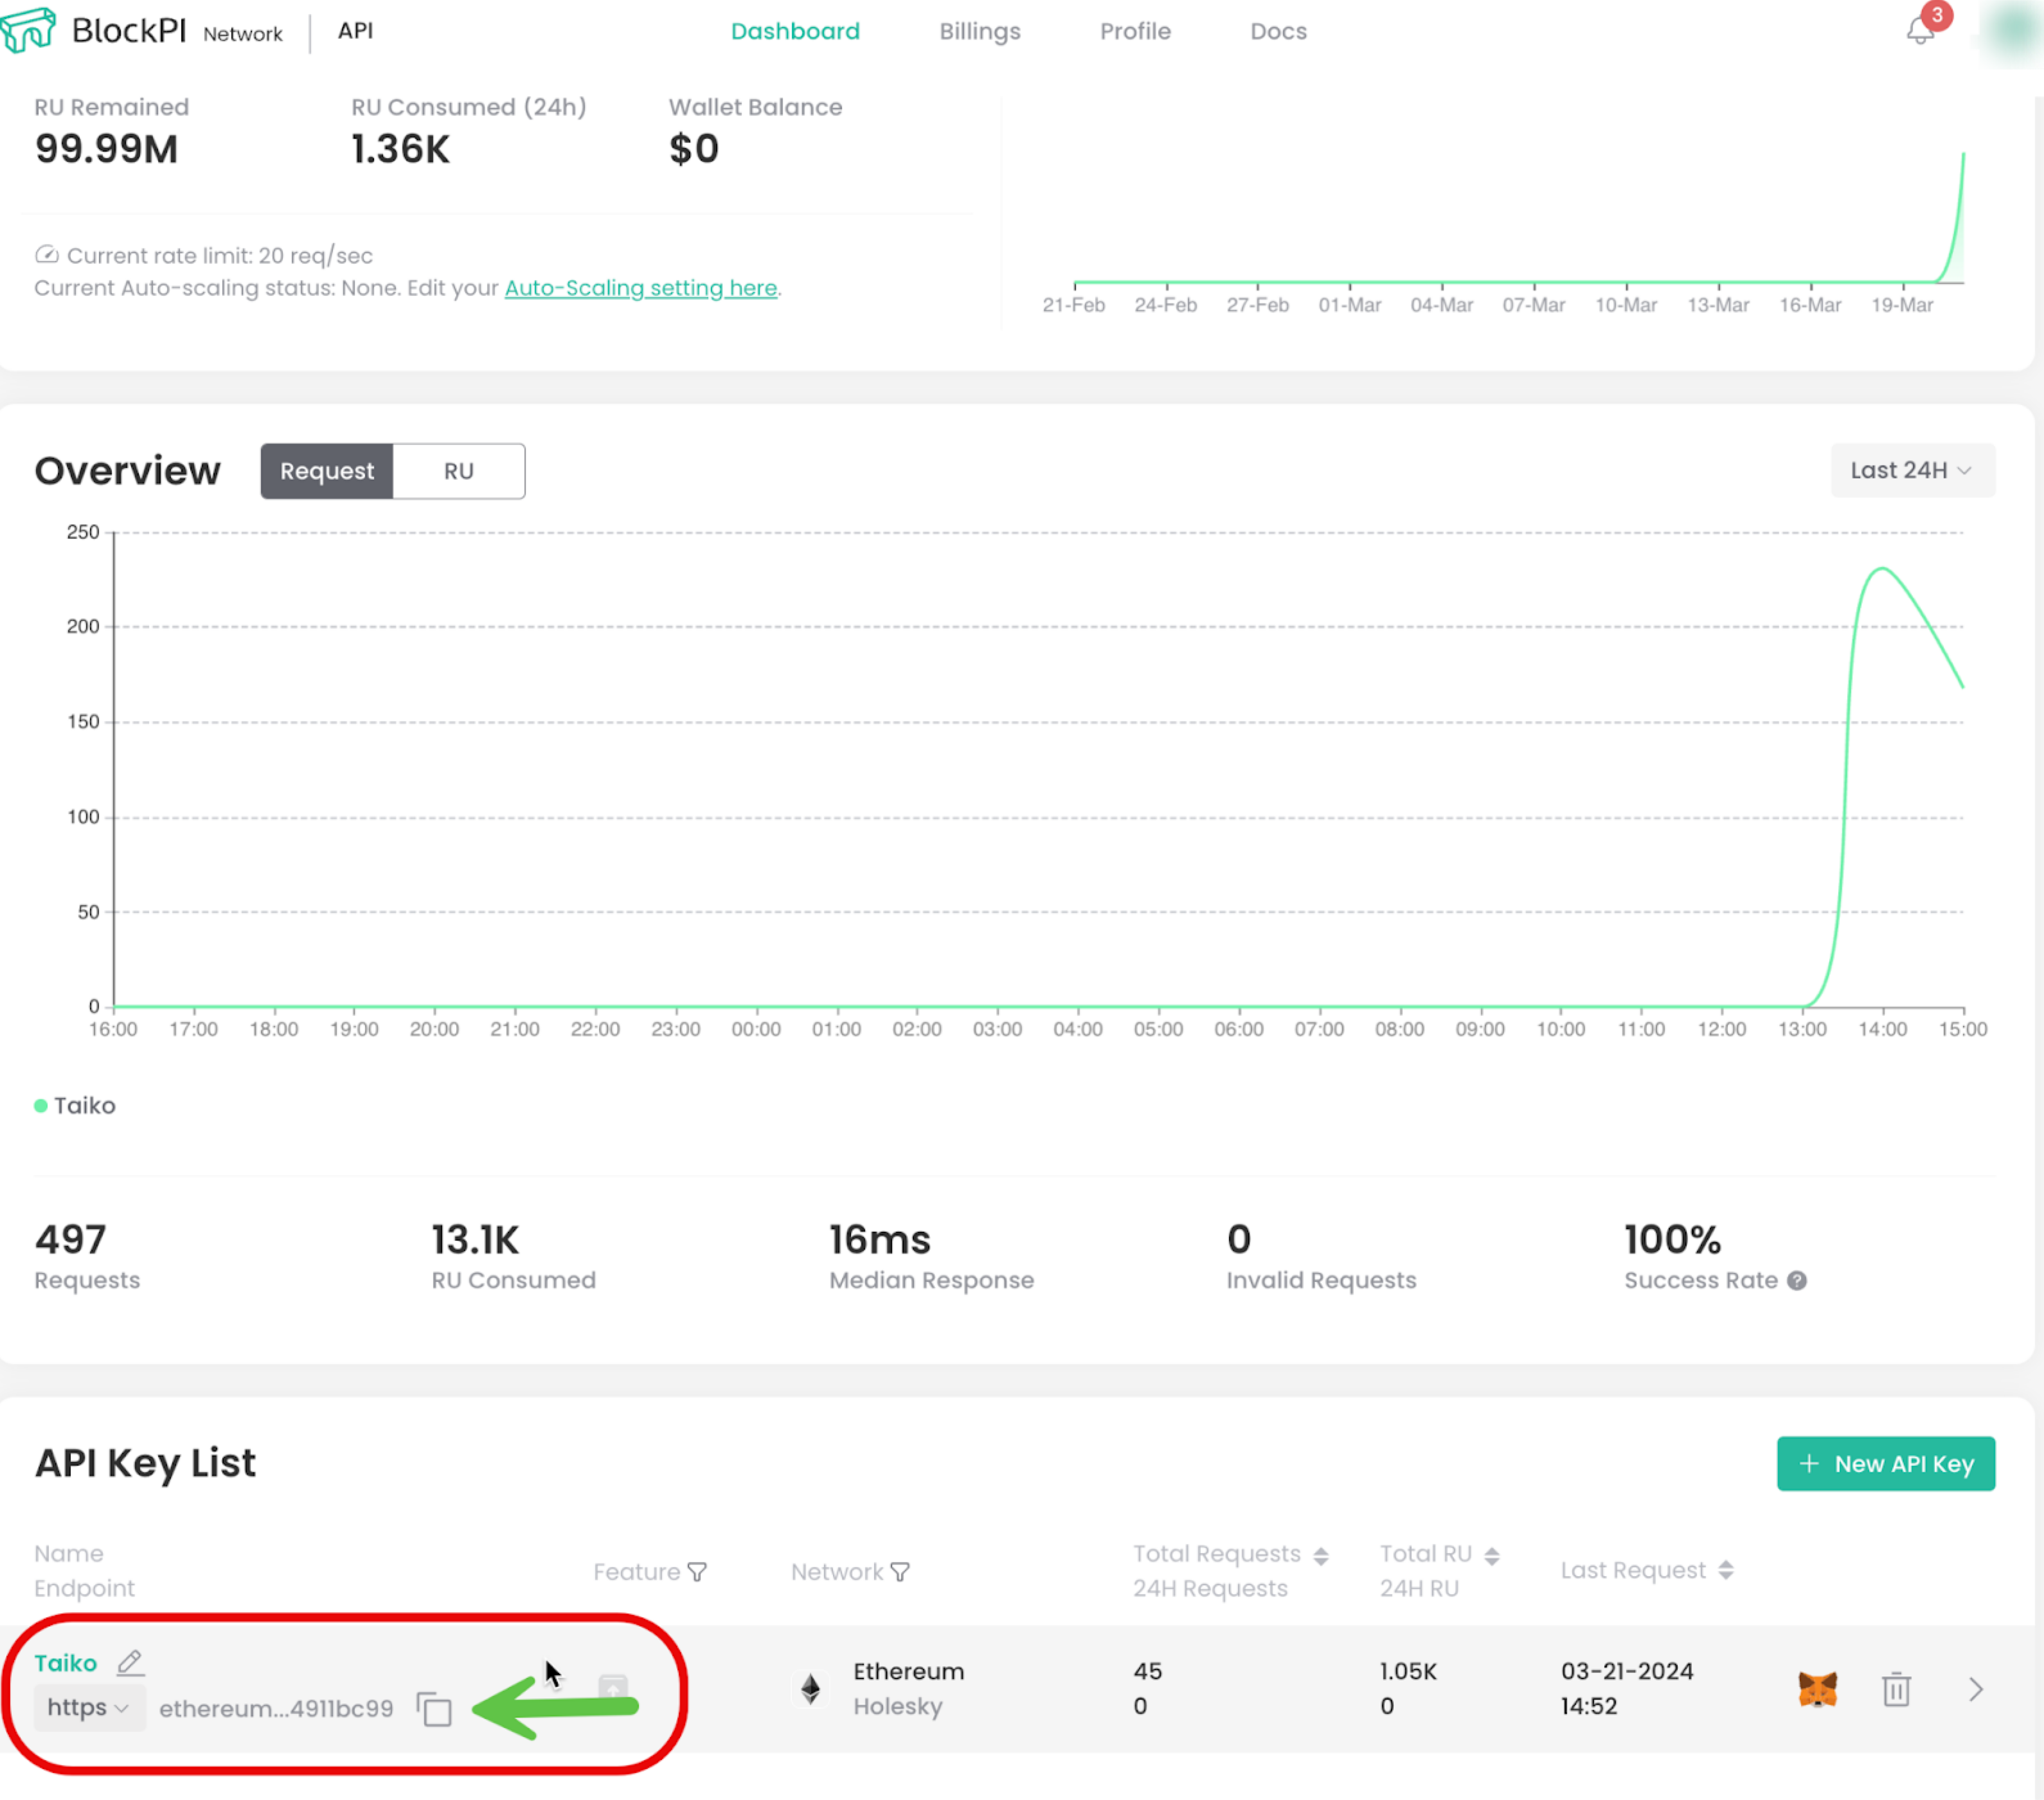Delete the Taiko API key trash icon
Image resolution: width=2044 pixels, height=1800 pixels.
pyautogui.click(x=1896, y=1689)
